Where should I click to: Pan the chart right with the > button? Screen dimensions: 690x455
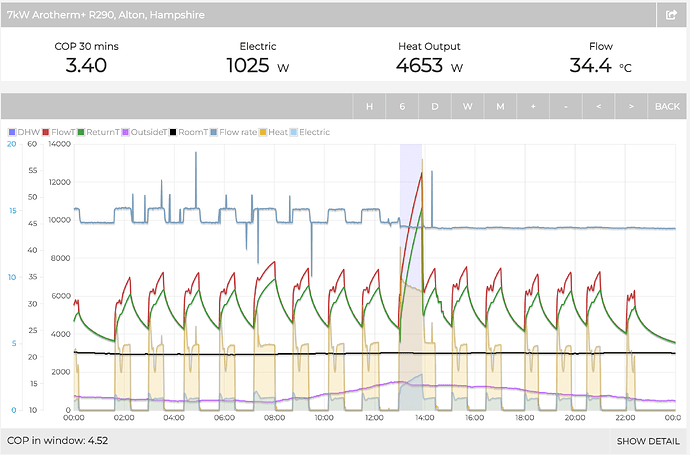tap(630, 106)
